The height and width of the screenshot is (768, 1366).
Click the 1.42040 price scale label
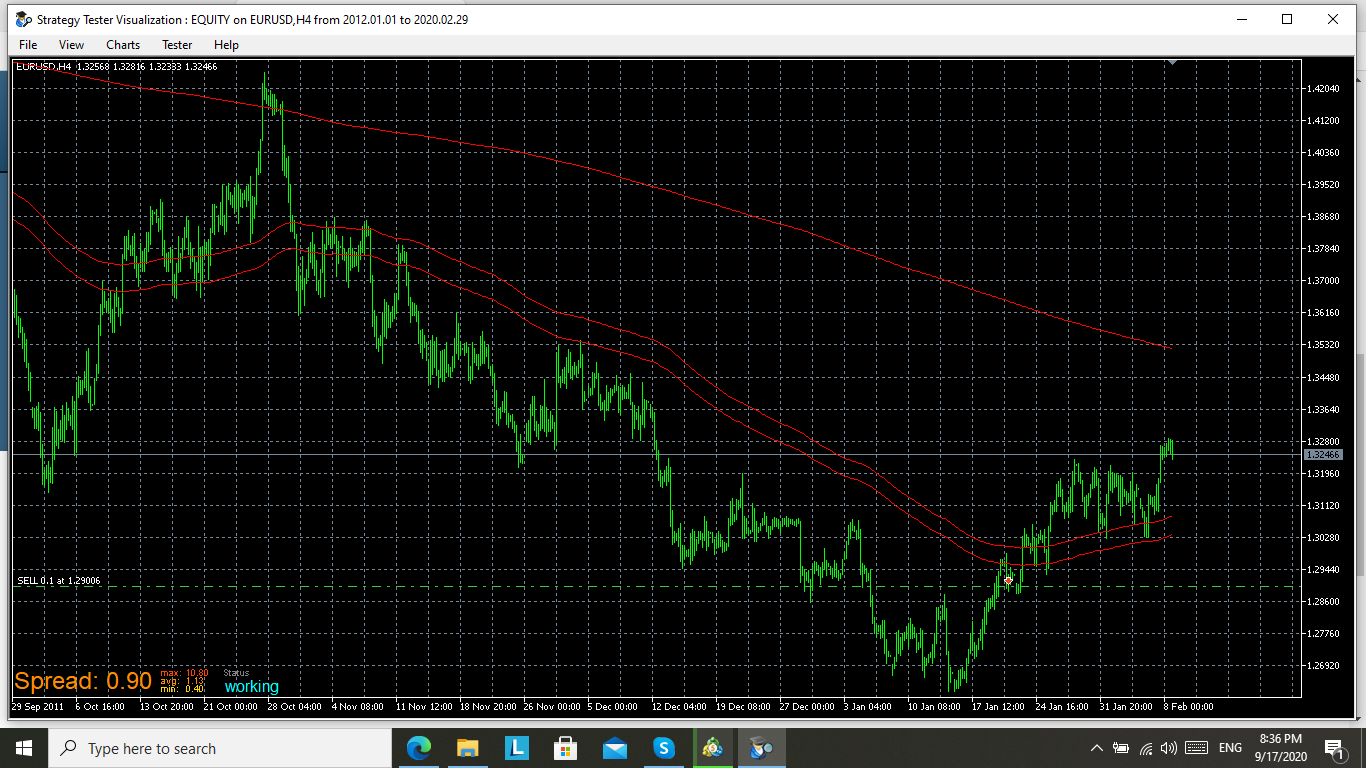coord(1323,89)
